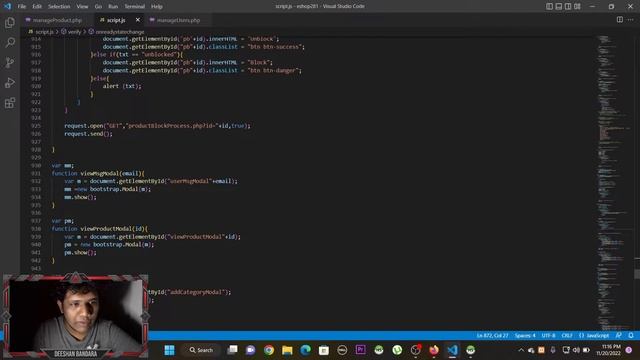The width and height of the screenshot is (640, 360).
Task: Click Visual Studio Code taskbar icon
Action: point(452,350)
